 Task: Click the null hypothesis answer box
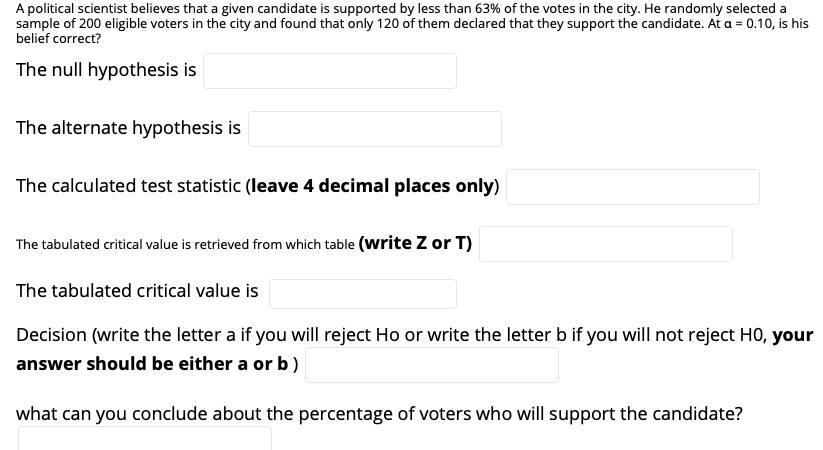[330, 71]
